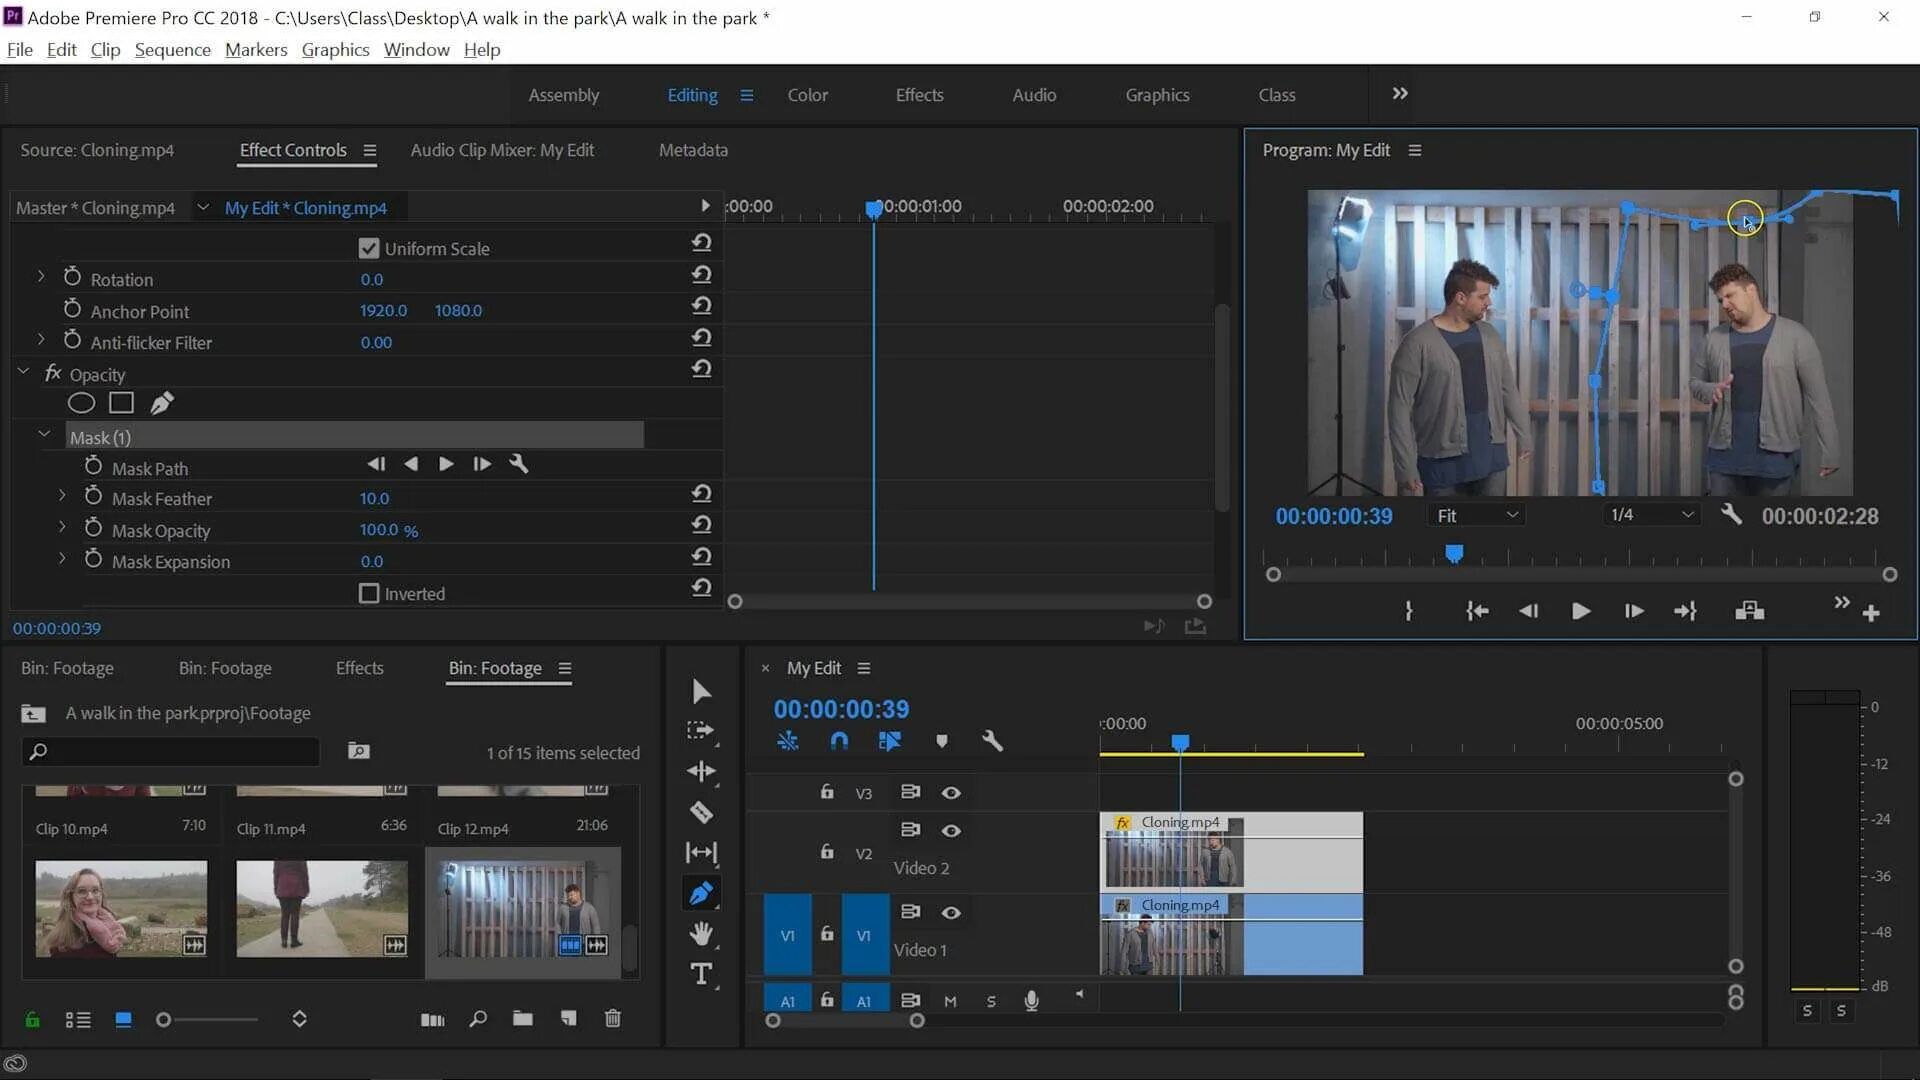Click the rectangle mask shape icon

click(x=121, y=404)
